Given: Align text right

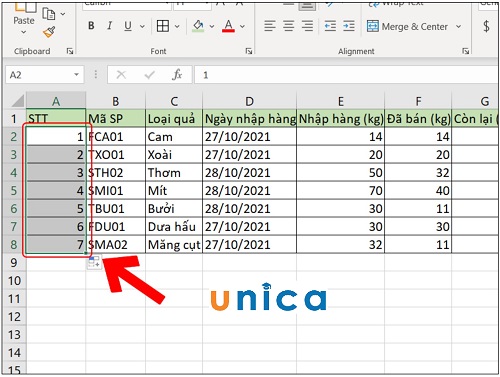Looking at the screenshot, I should [307, 26].
